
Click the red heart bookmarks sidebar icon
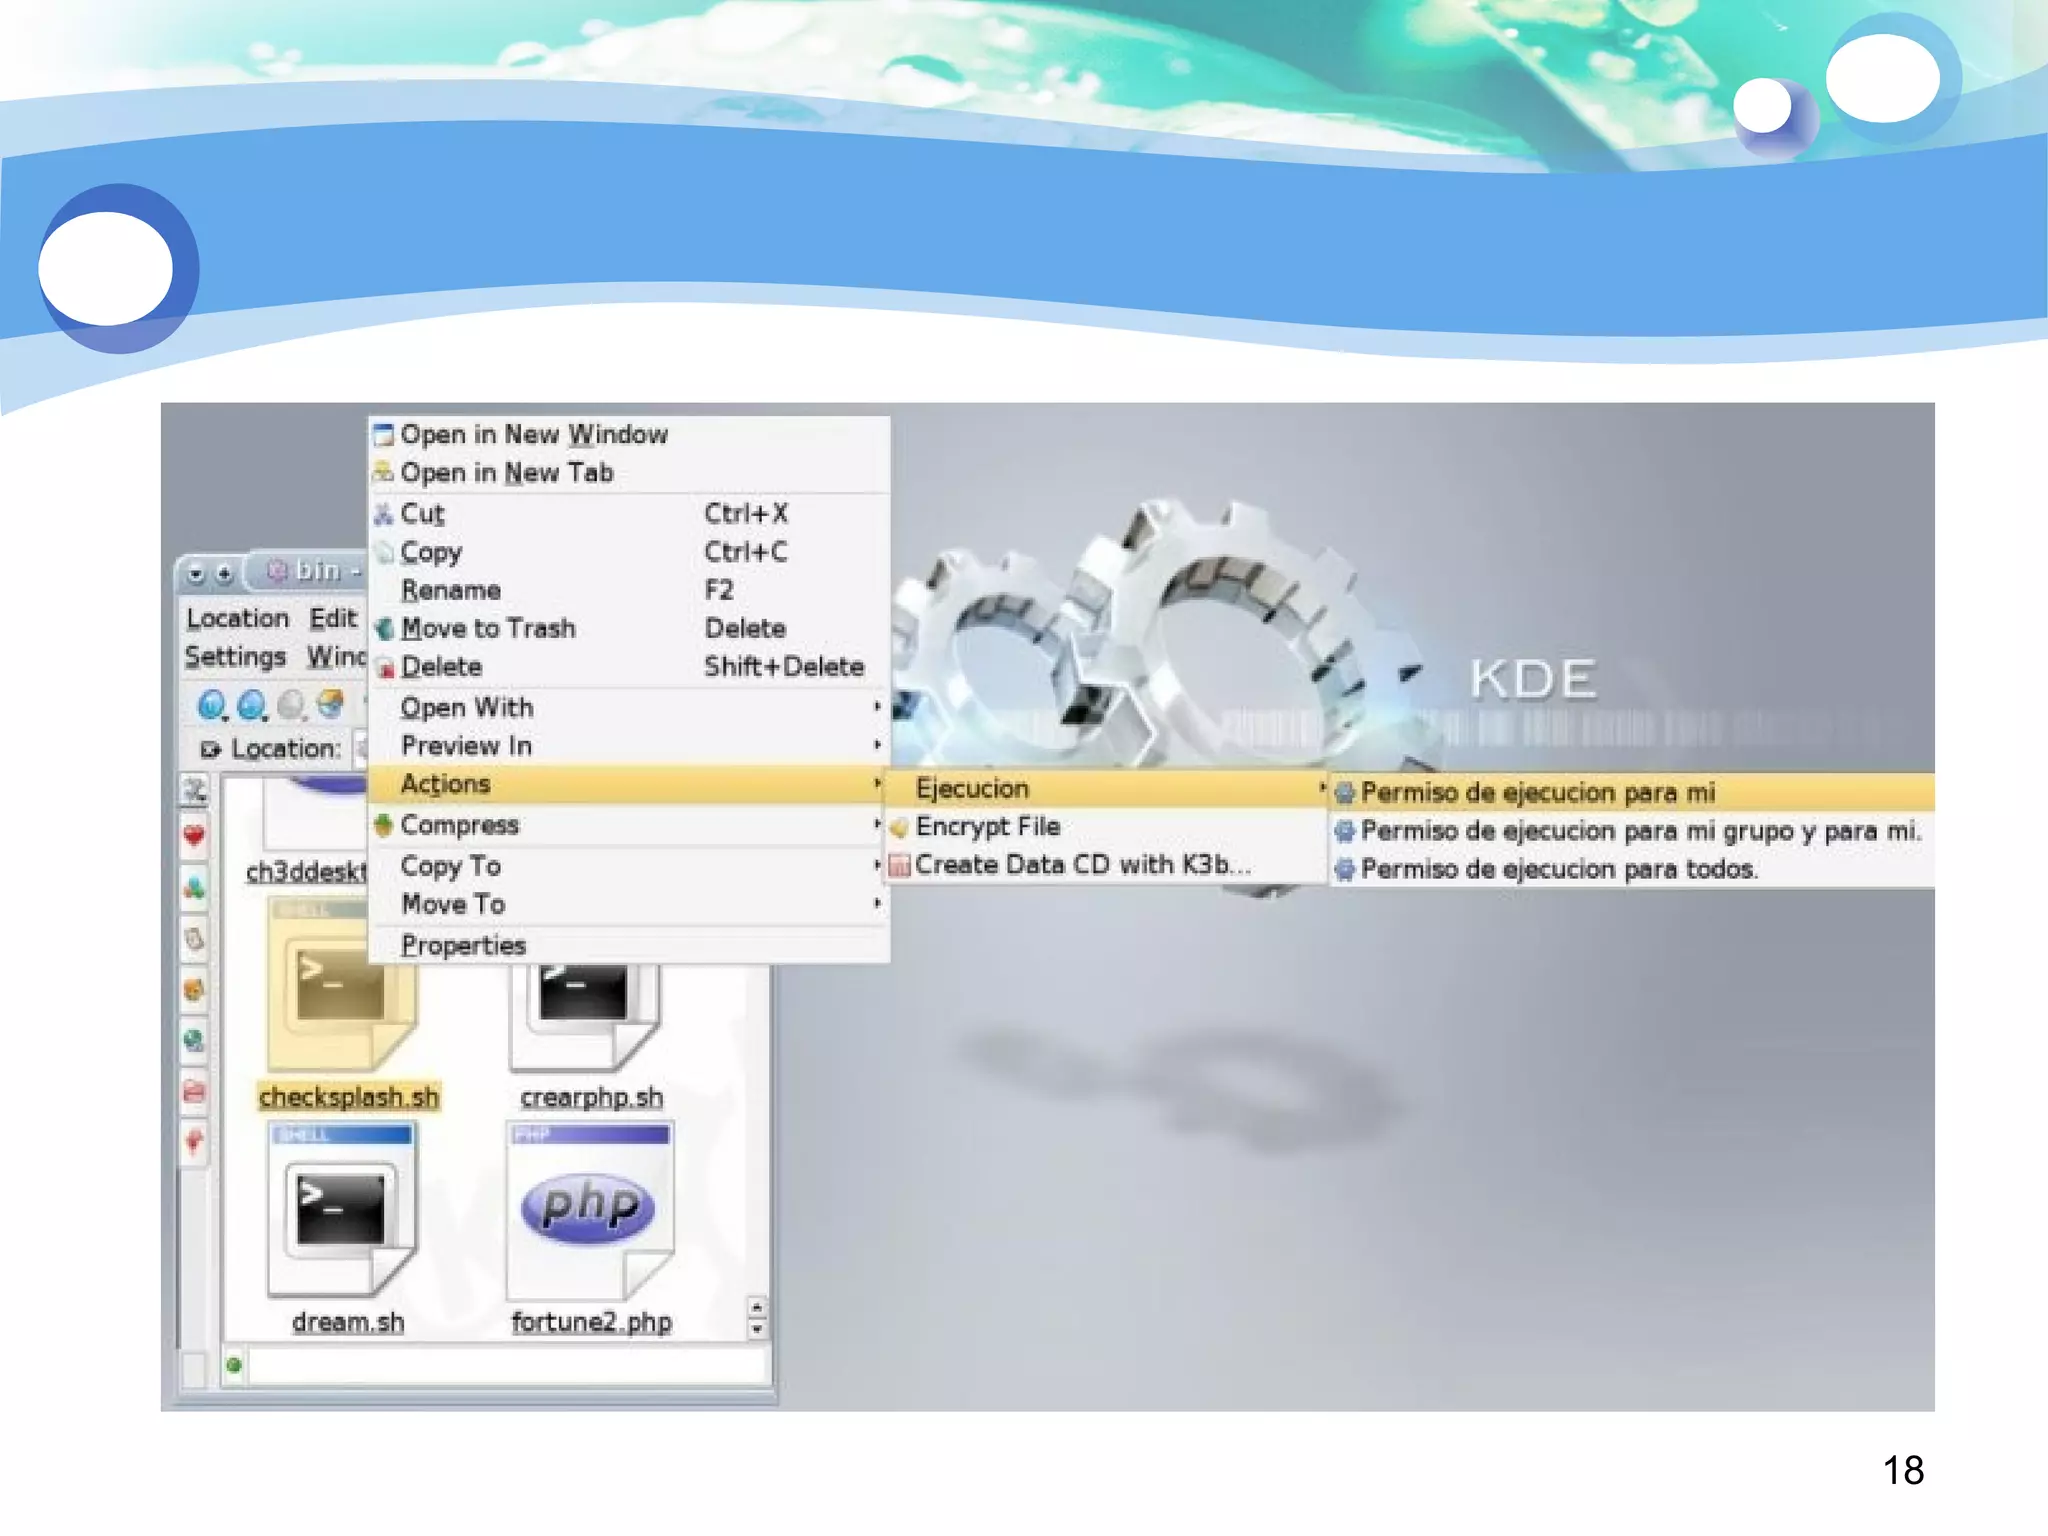coord(194,836)
